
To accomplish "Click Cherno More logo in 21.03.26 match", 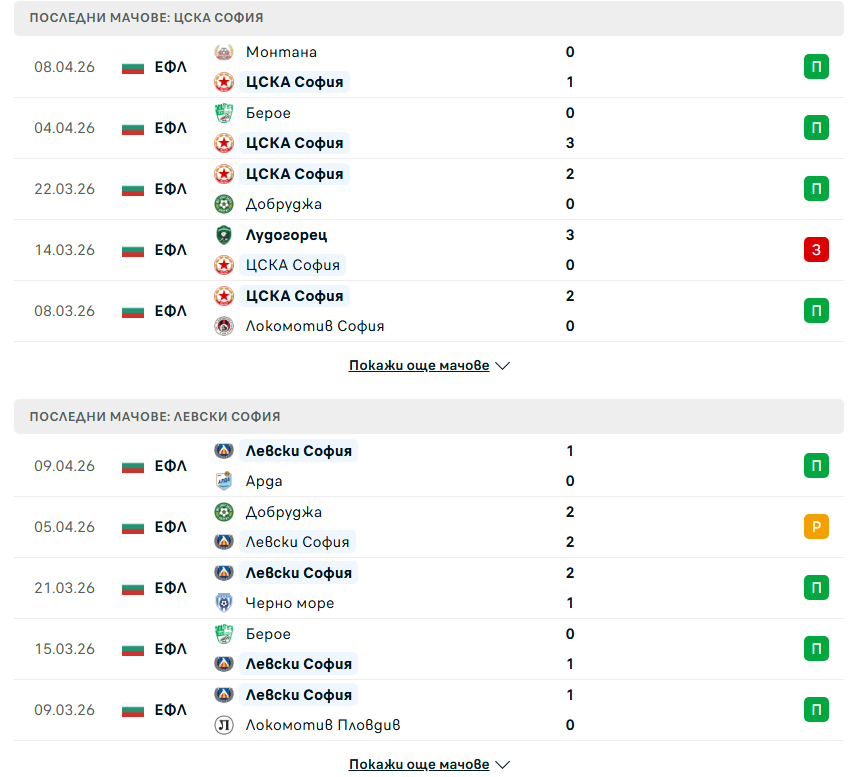I will [x=224, y=603].
